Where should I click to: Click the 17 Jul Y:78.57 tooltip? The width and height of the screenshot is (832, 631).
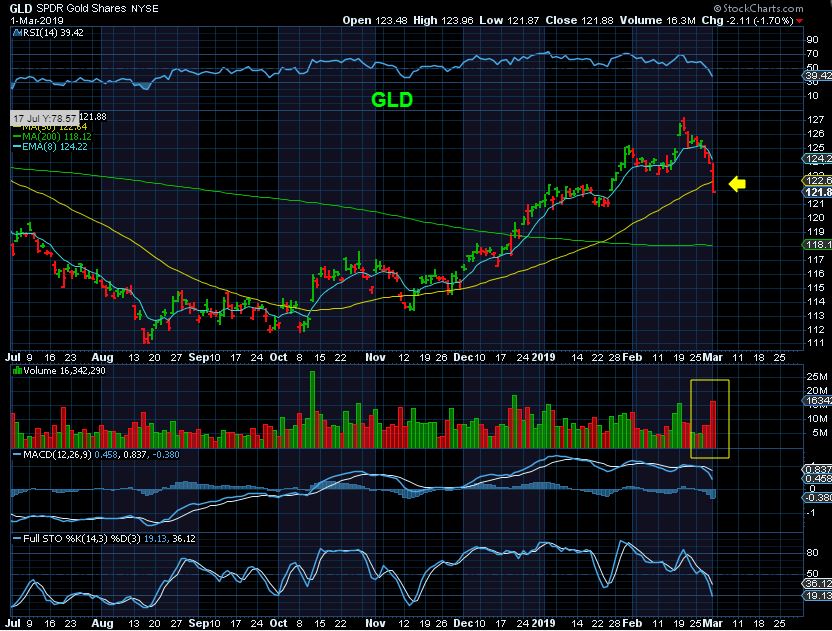[45, 118]
